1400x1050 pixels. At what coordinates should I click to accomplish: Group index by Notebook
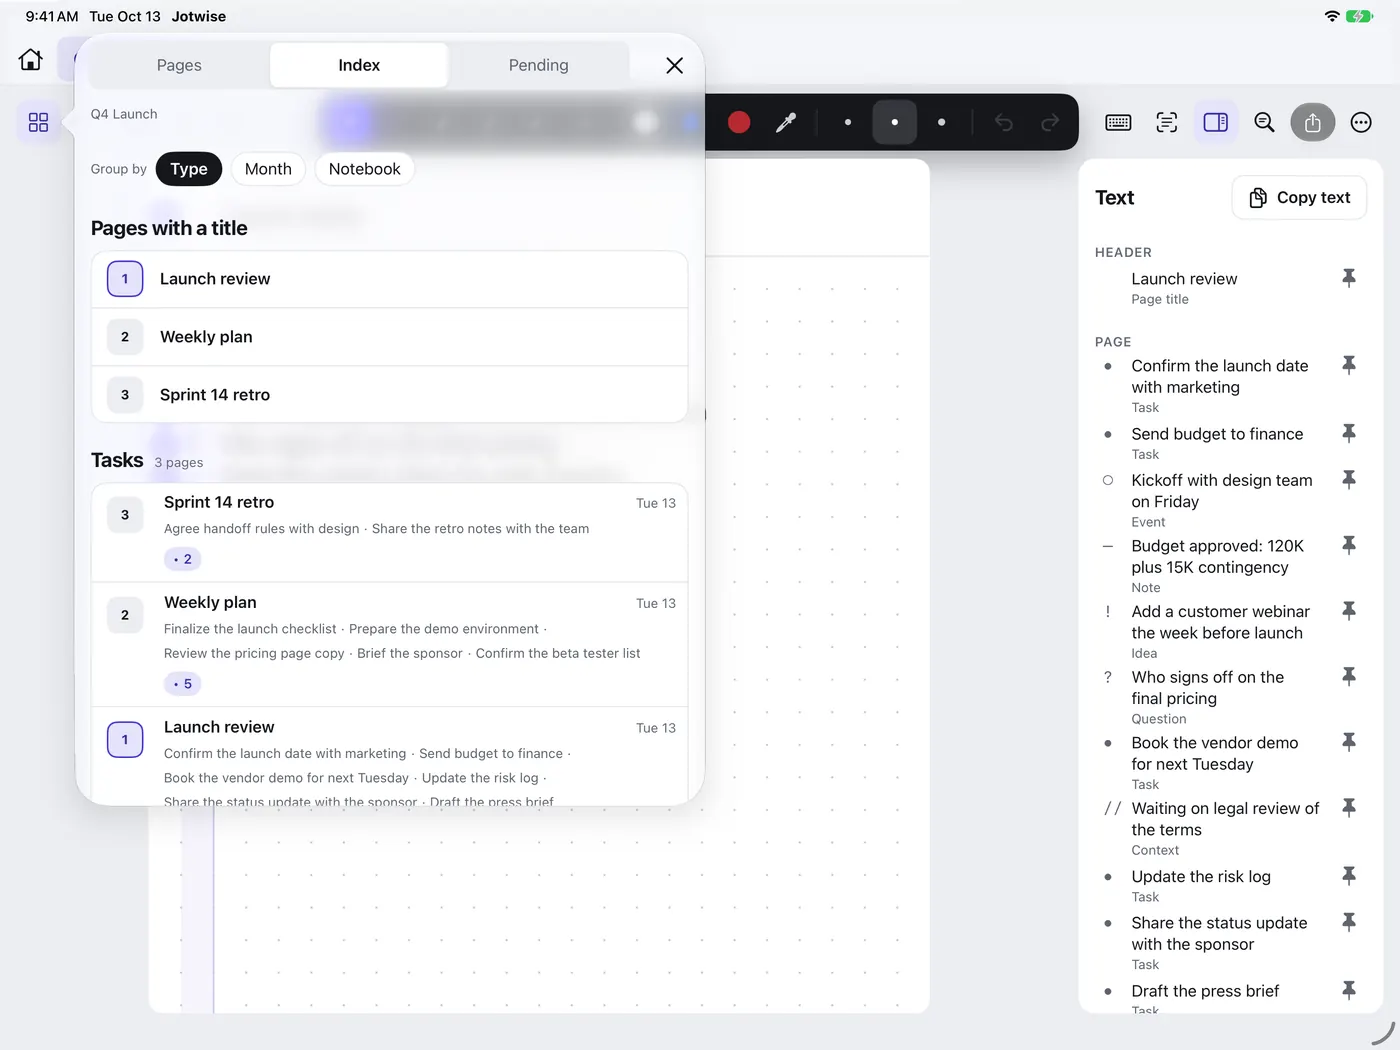365,169
